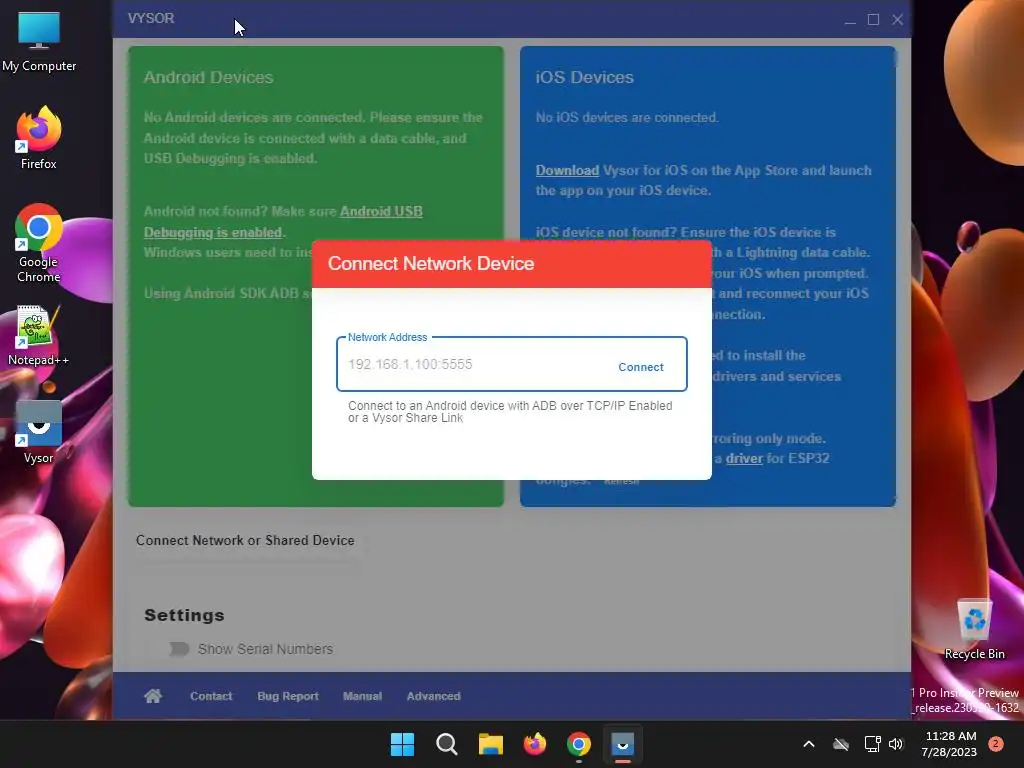Launch Google Chrome desktop shortcut

(39, 243)
